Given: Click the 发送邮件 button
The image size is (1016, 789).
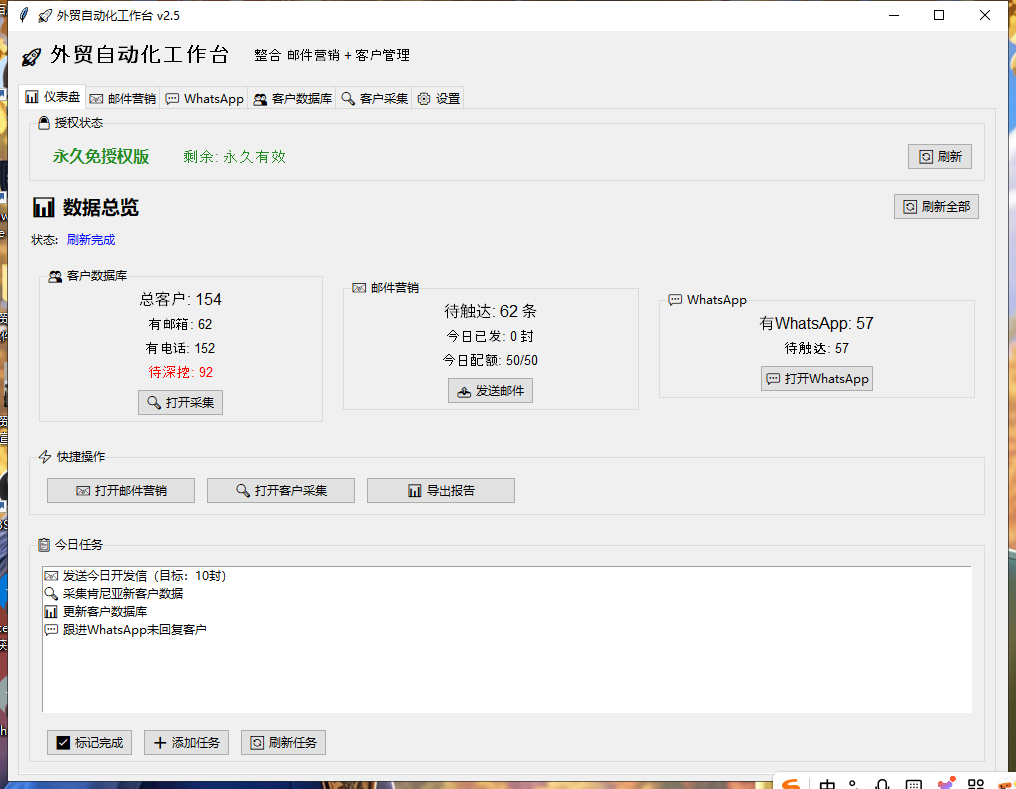Looking at the screenshot, I should click(x=491, y=391).
